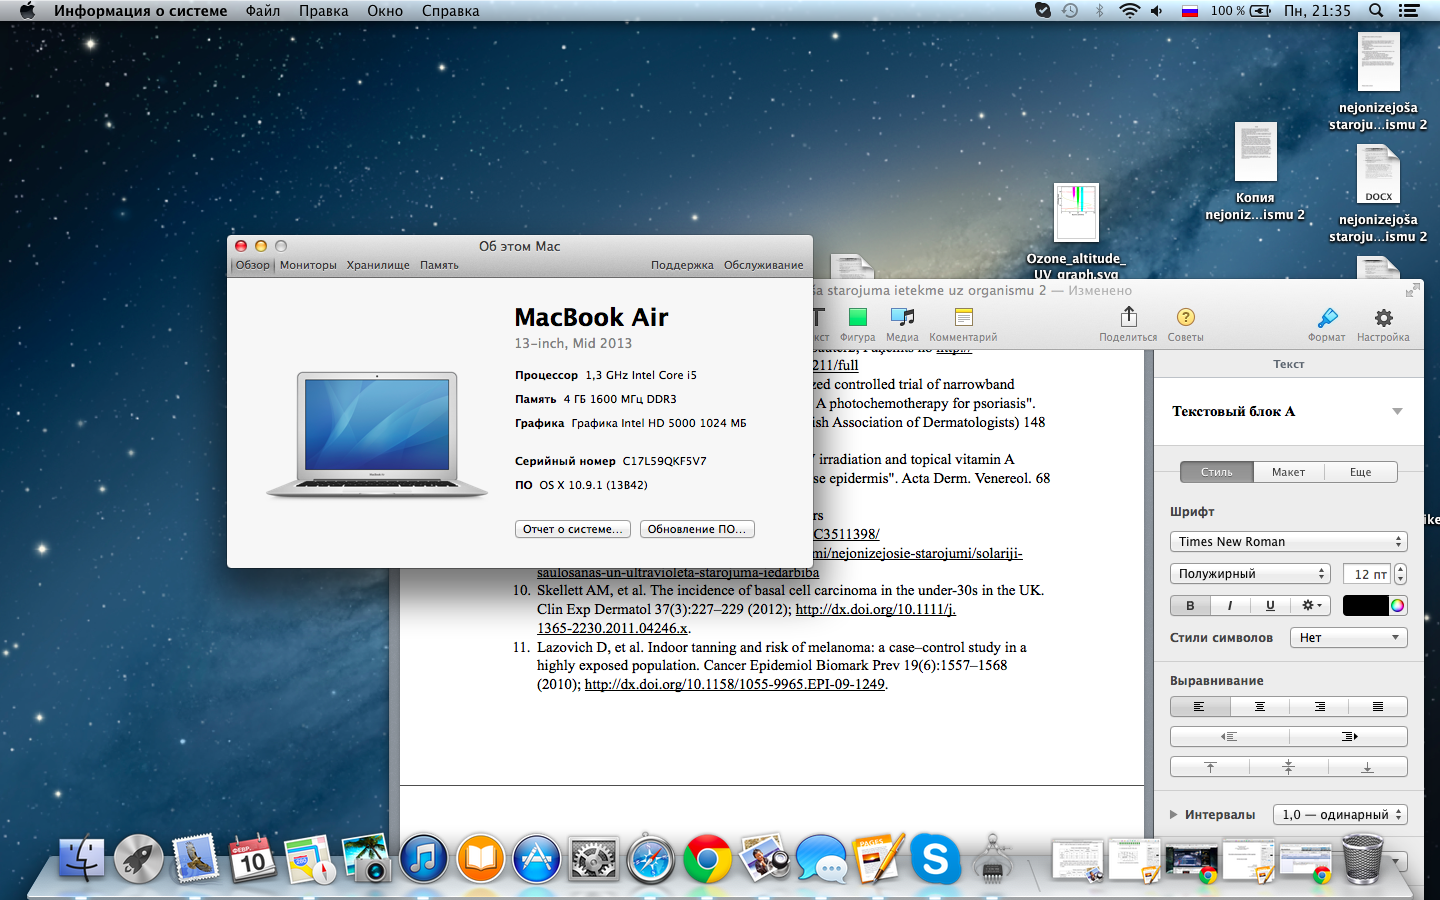Screen dimensions: 1440x900
Task: Click Pages Share toolbar icon
Action: [1129, 317]
